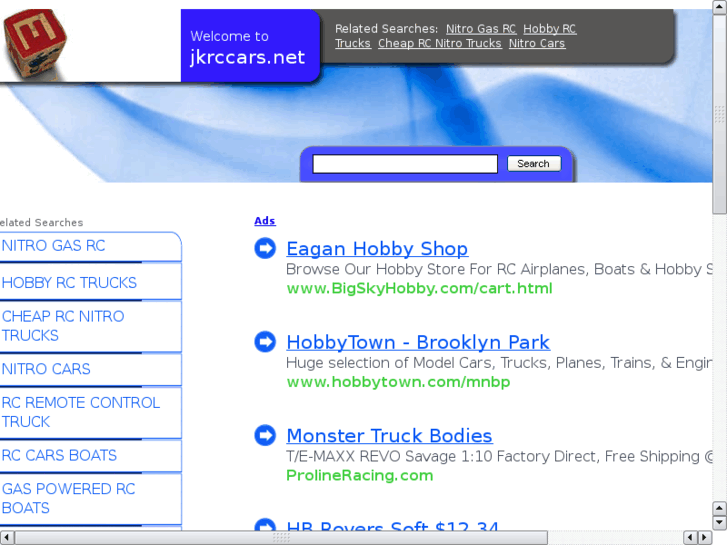Focus the search text field
727x545 pixels.
405,164
